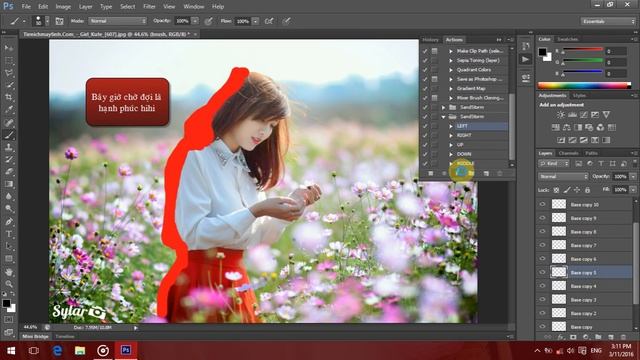Open the Image menu
Image resolution: width=640 pixels, height=360 pixels.
[63, 7]
